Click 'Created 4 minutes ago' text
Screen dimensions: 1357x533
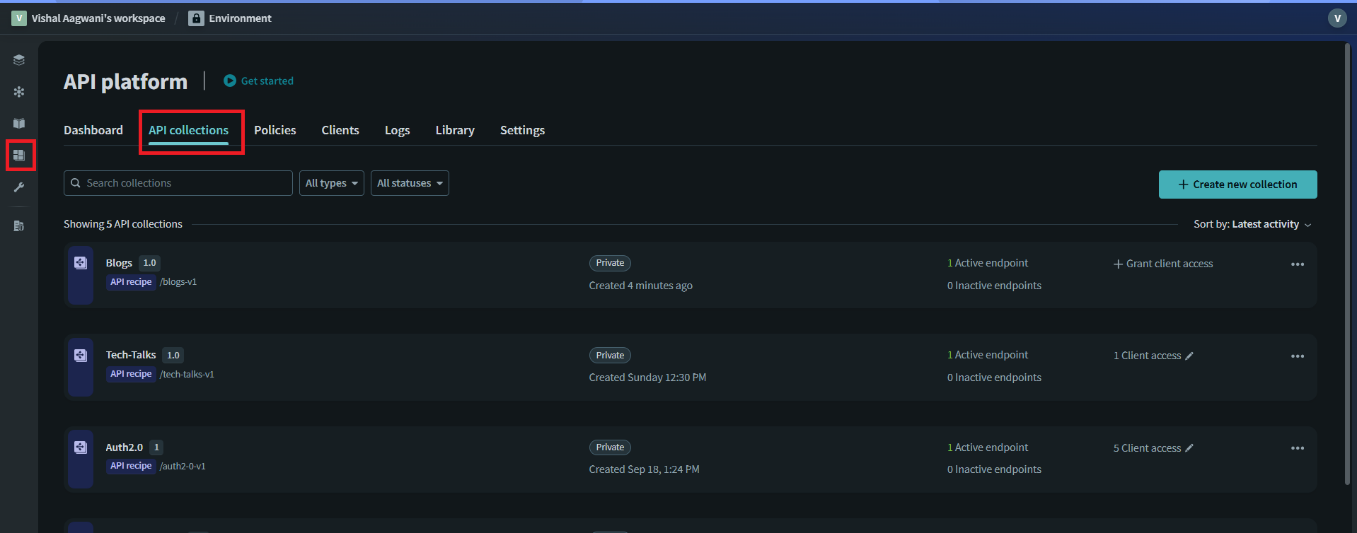pos(641,286)
